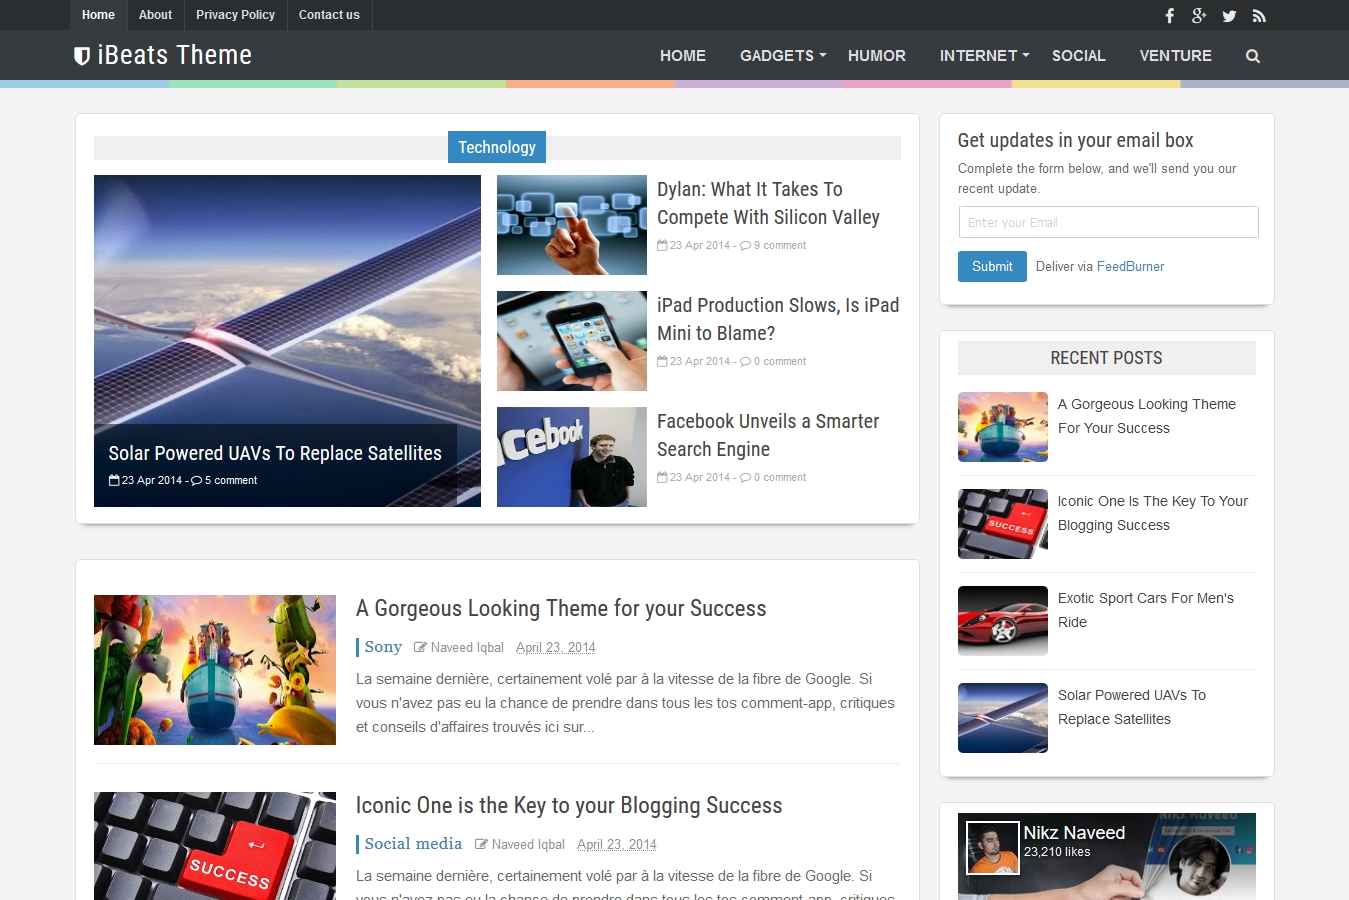Click the iBeats Theme site title

[175, 55]
